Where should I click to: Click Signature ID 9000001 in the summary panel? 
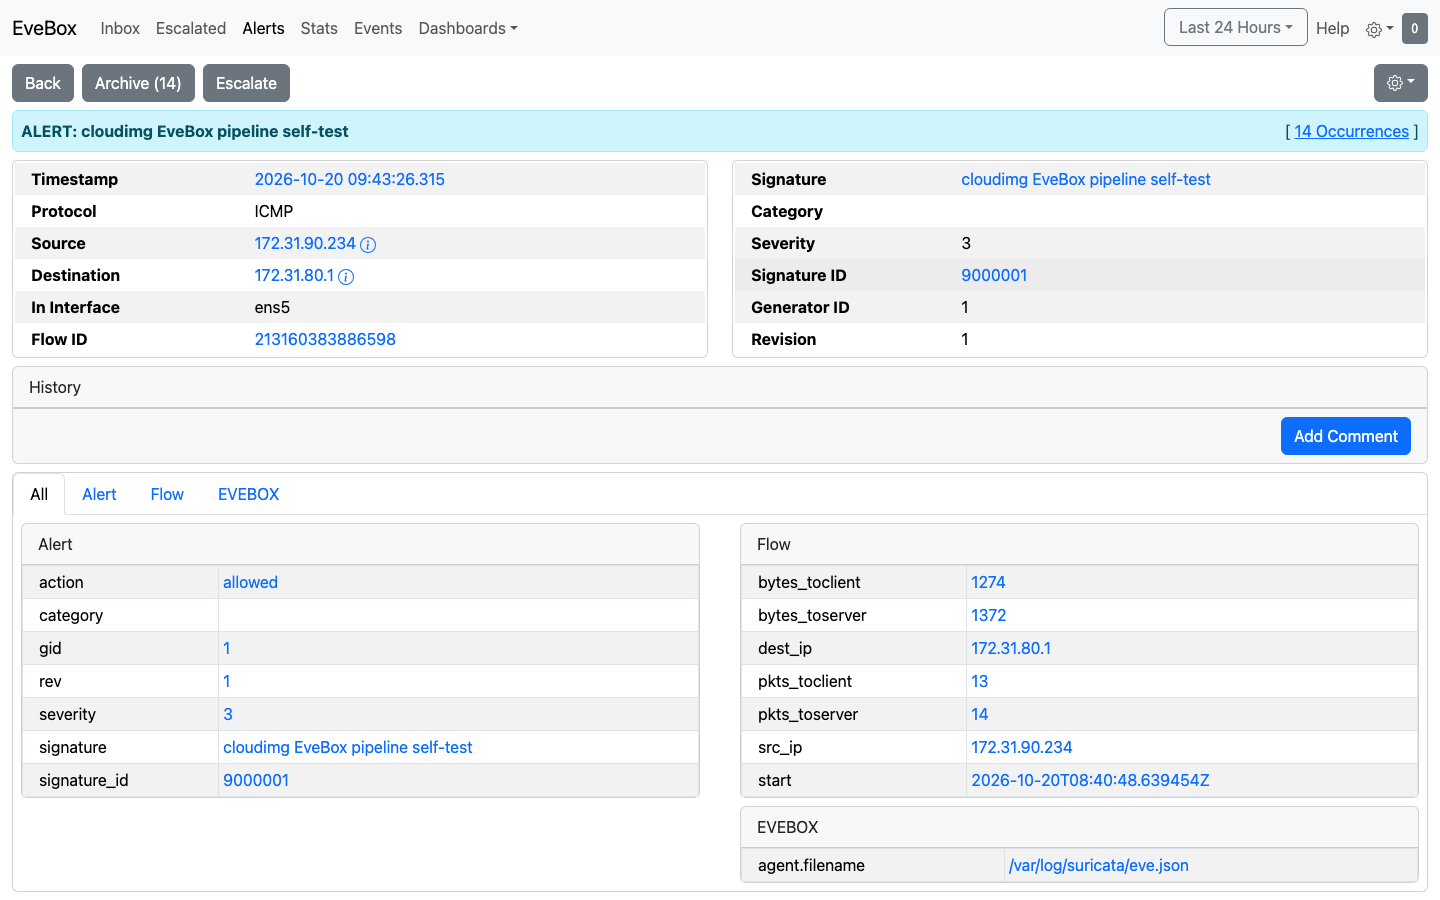click(994, 275)
